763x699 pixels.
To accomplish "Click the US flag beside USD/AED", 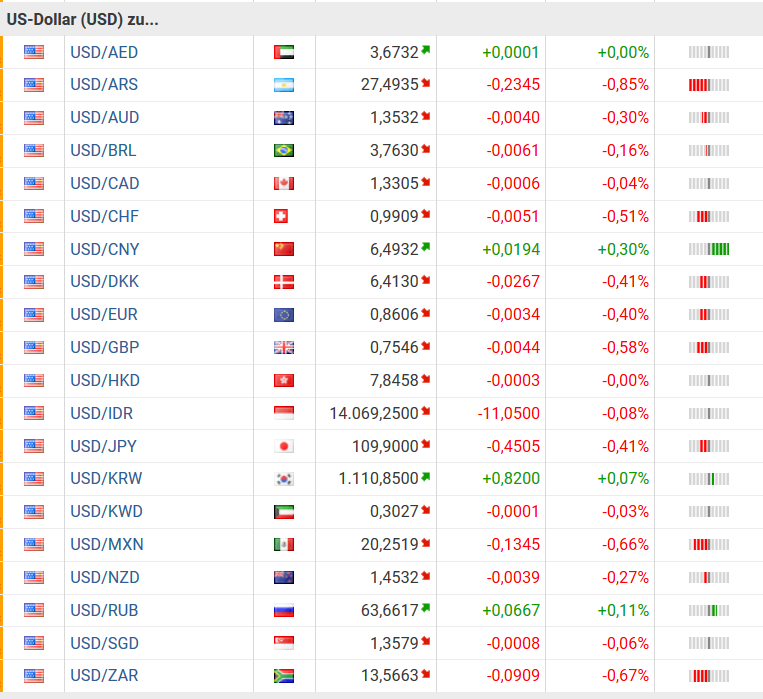I will point(34,52).
